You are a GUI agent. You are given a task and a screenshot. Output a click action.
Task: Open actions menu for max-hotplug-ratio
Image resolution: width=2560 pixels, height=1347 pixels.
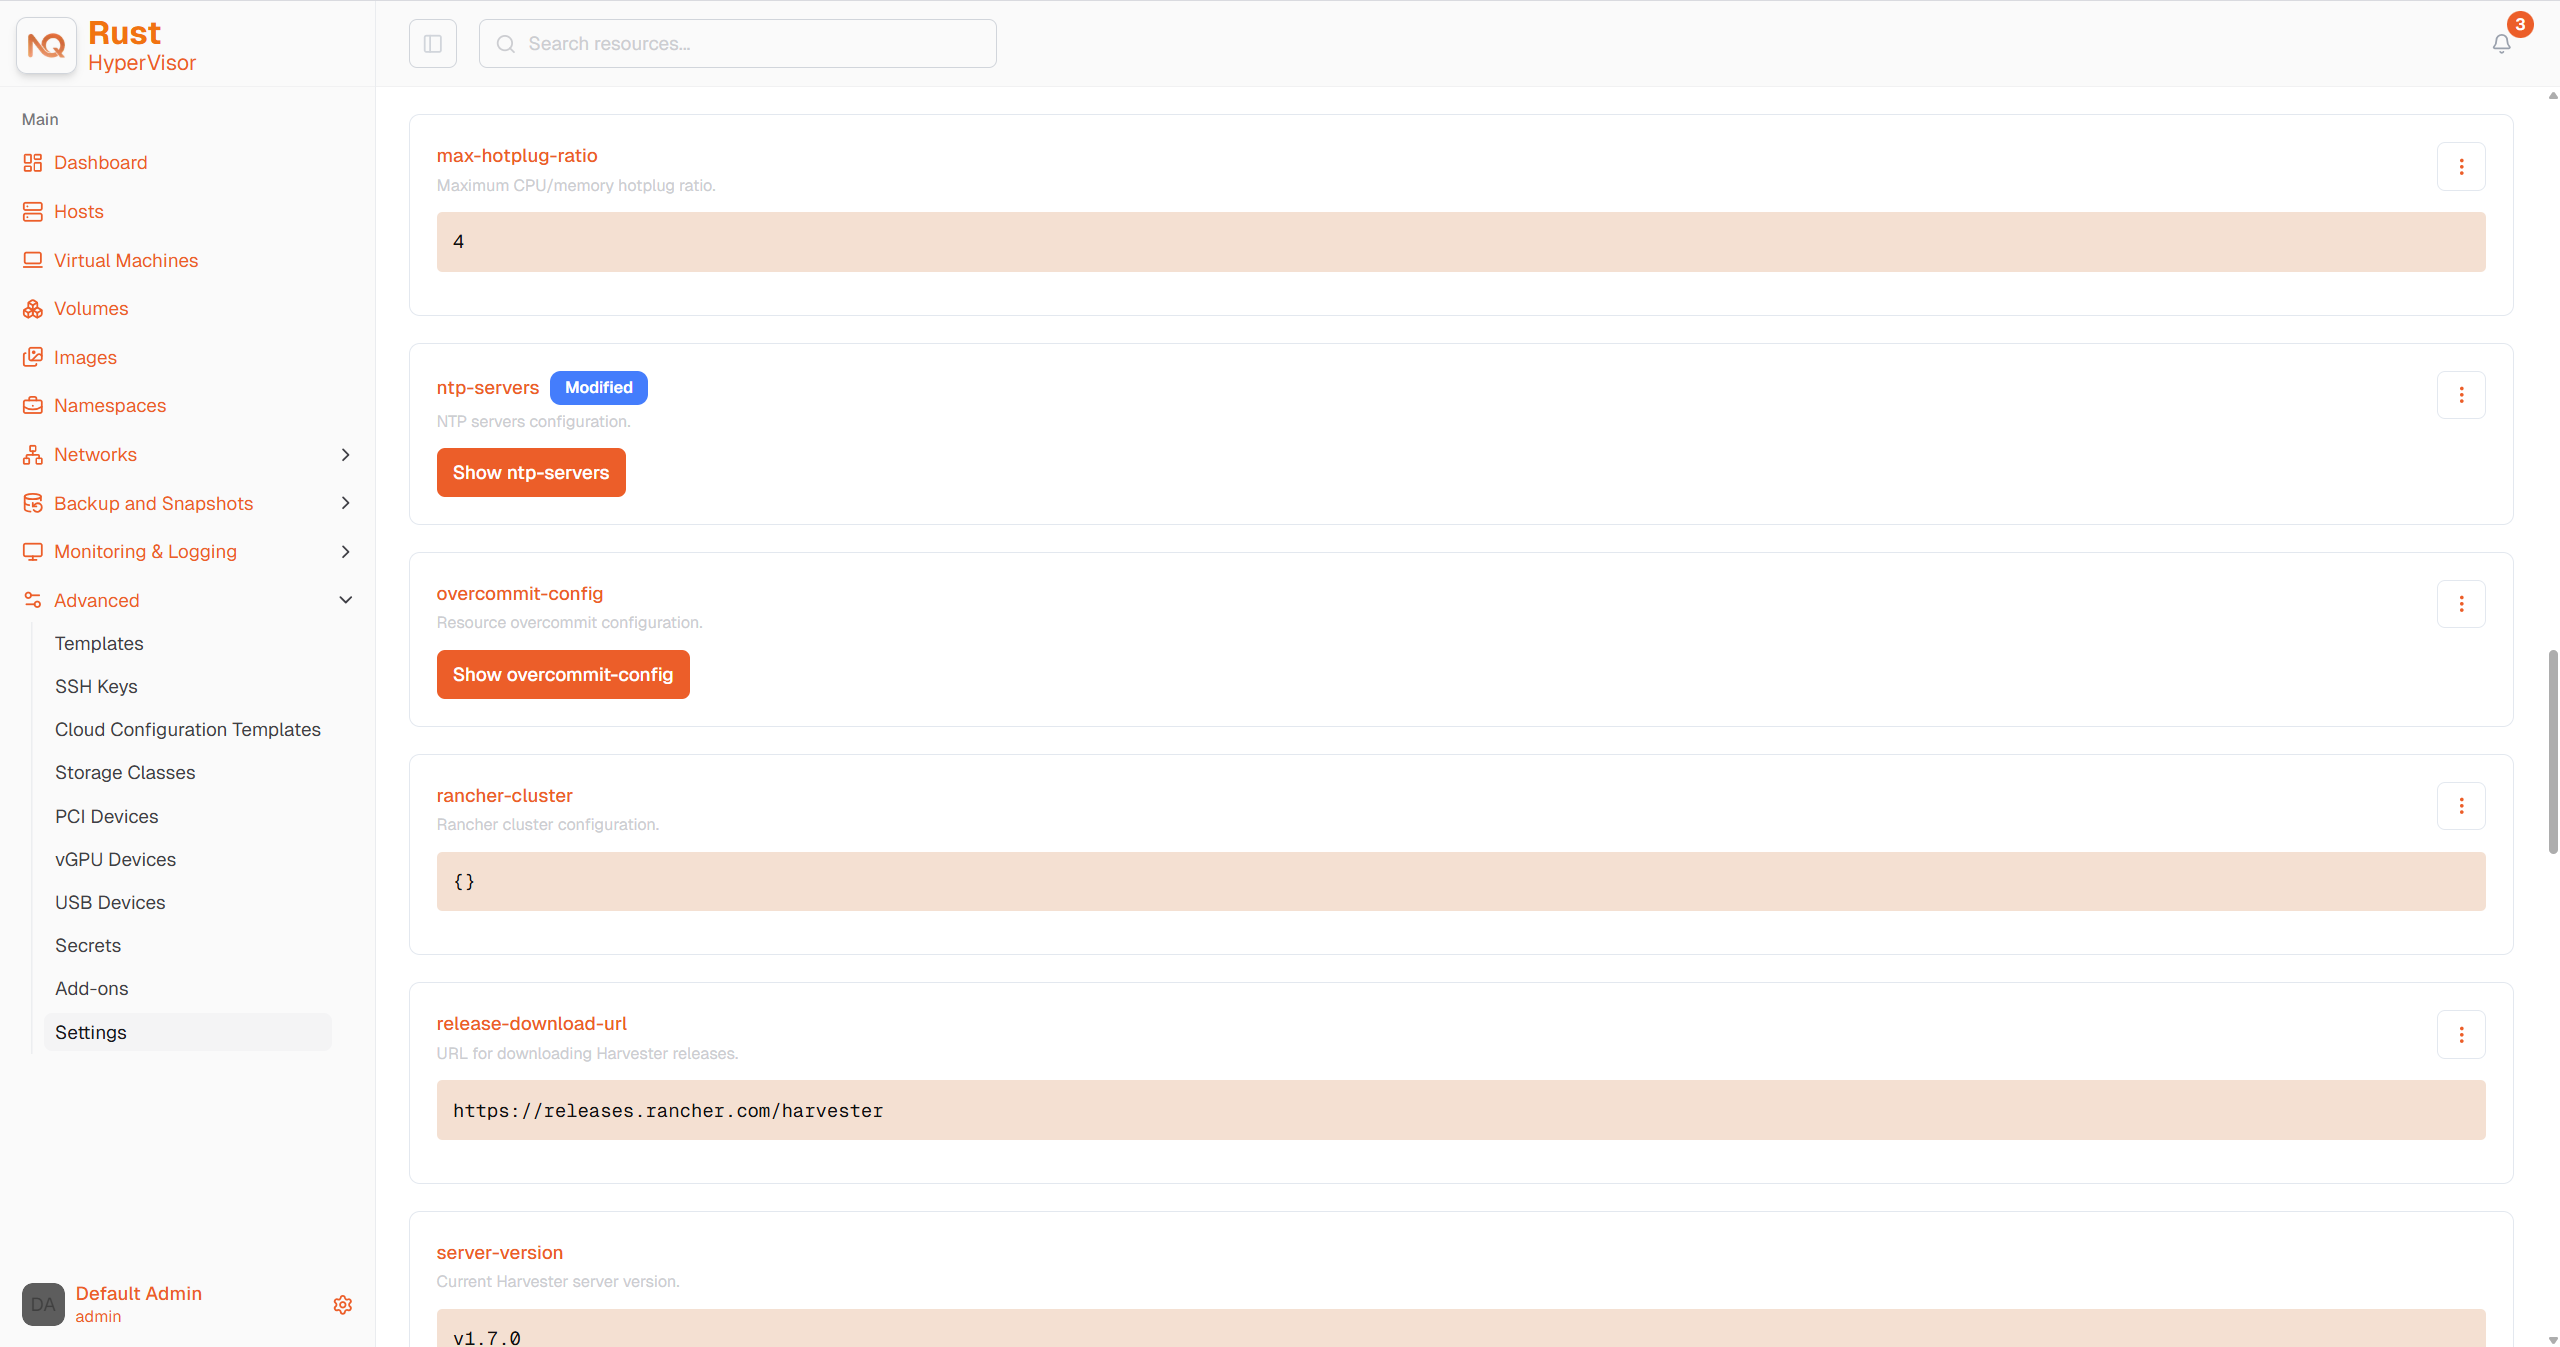[2461, 167]
